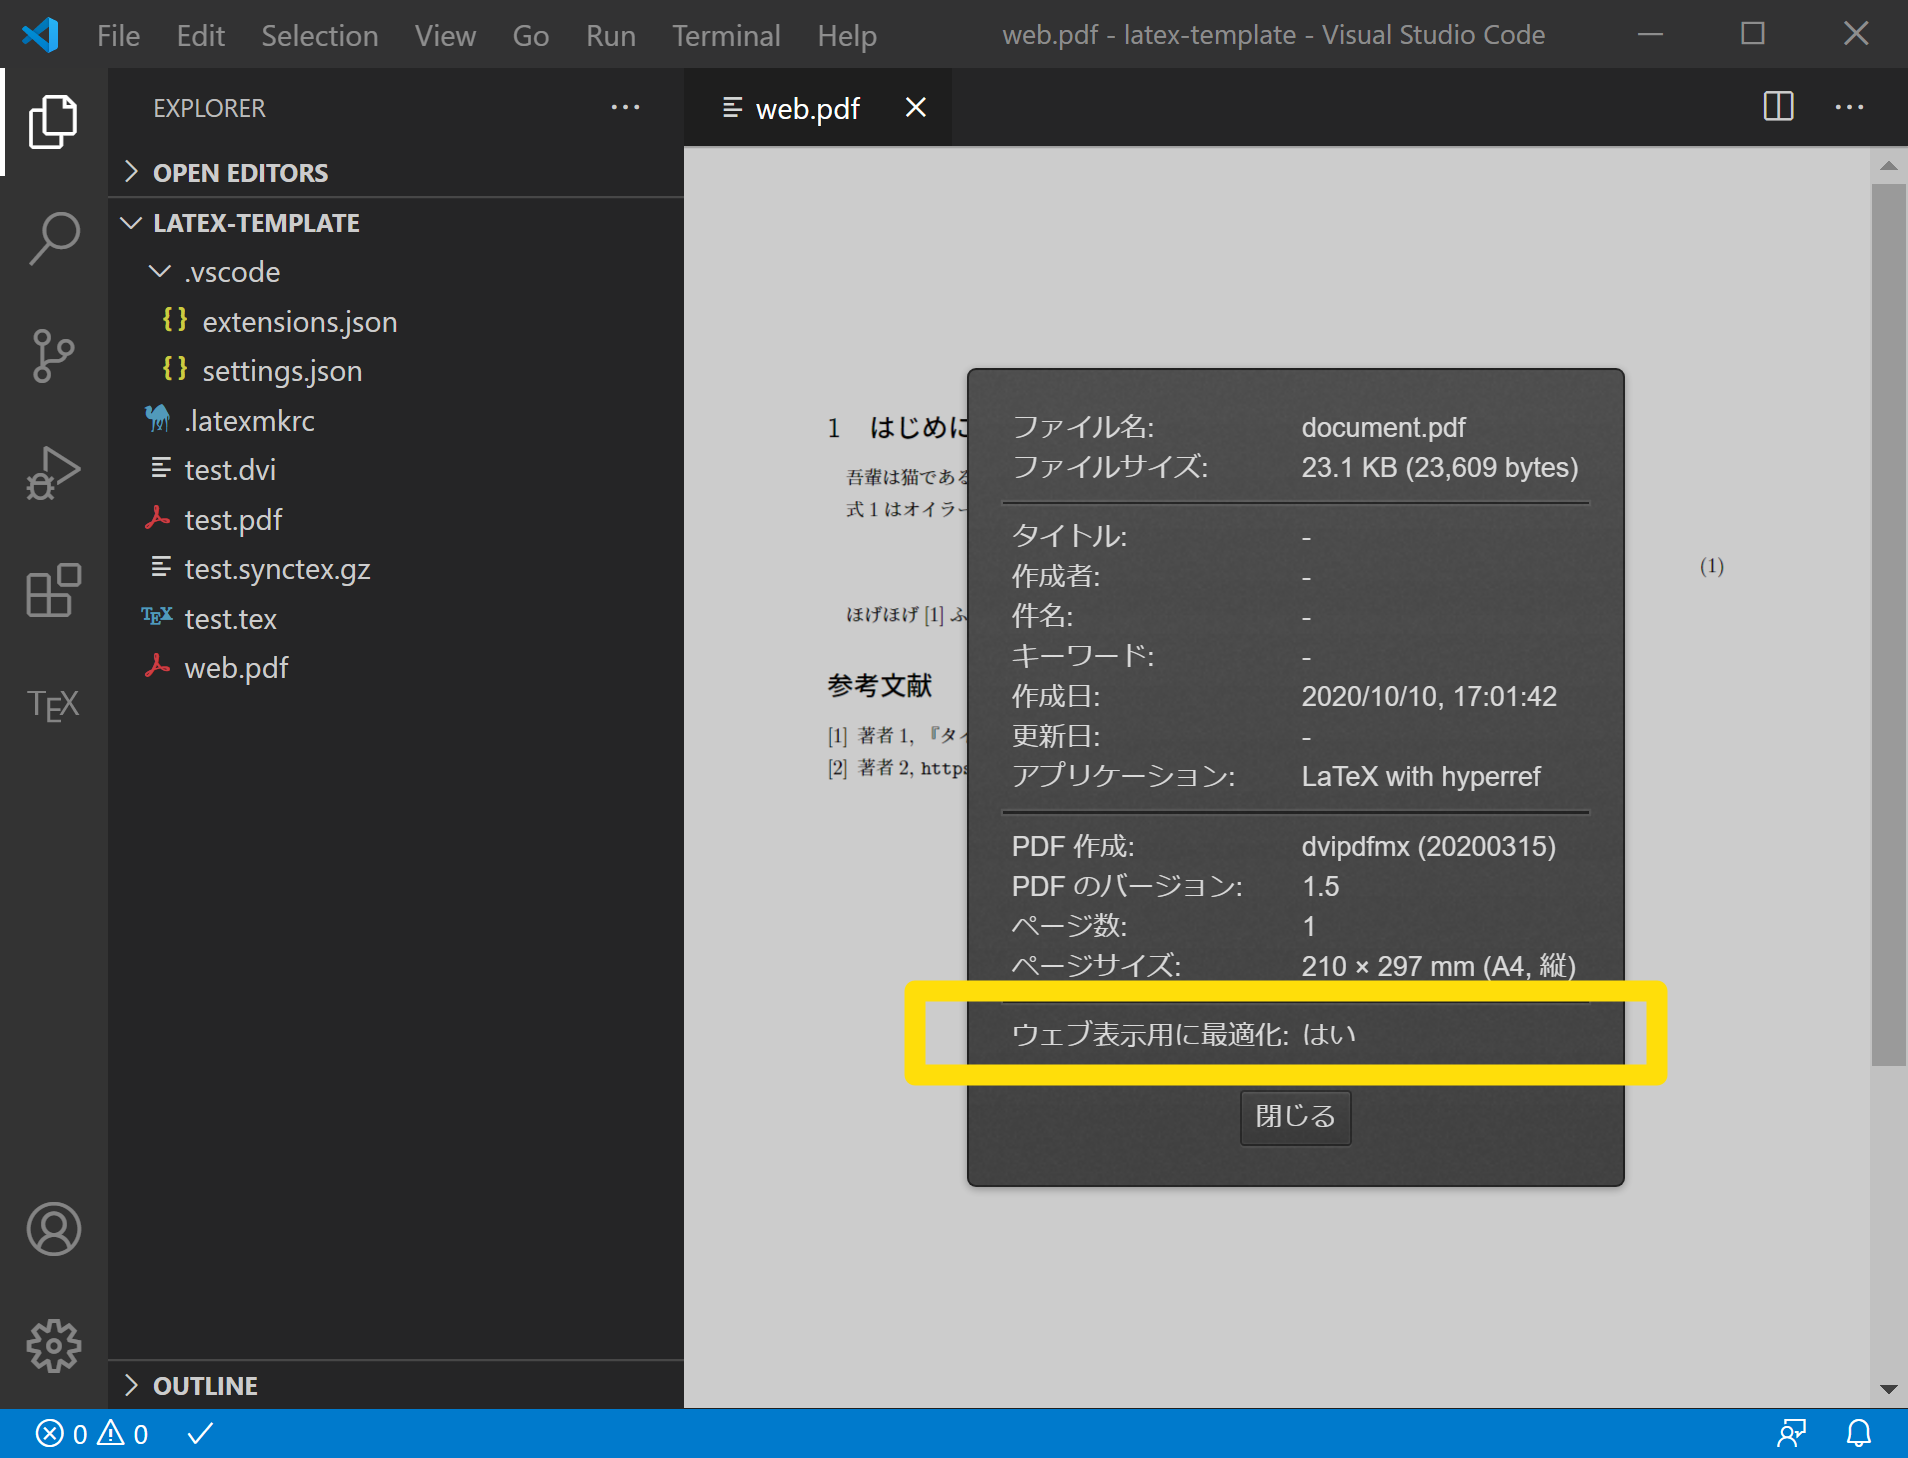1908x1458 pixels.
Task: Click the LaTeX with hyperref value
Action: (x=1420, y=777)
